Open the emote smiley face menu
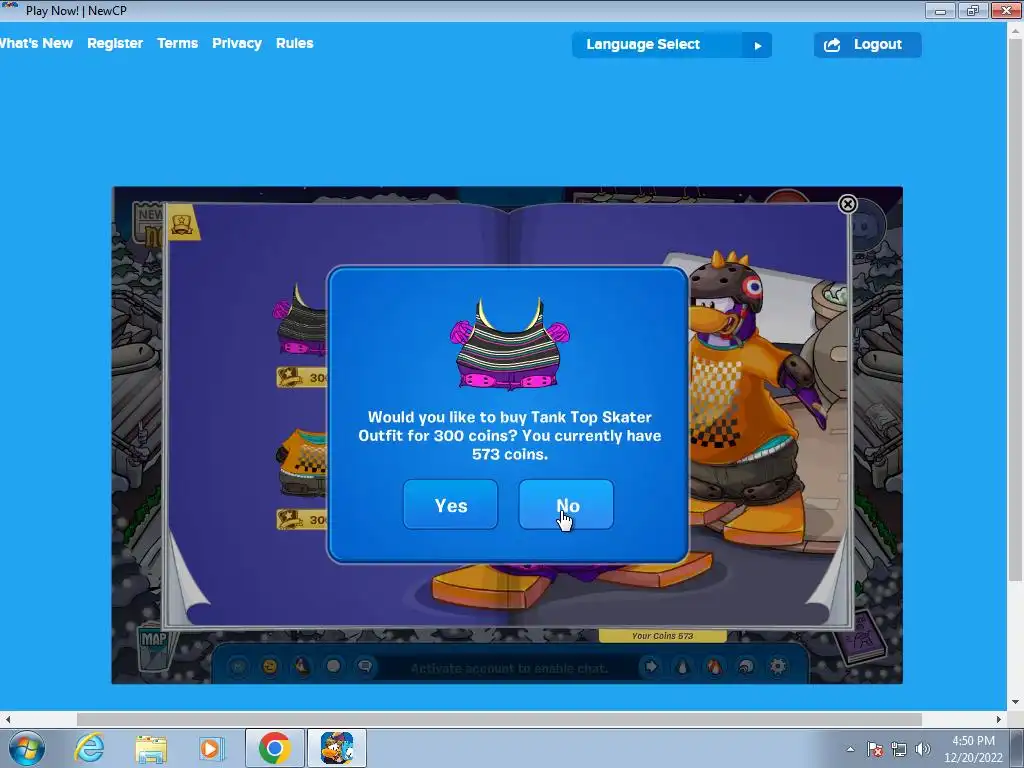Screen dimensions: 1024x768 [269, 666]
